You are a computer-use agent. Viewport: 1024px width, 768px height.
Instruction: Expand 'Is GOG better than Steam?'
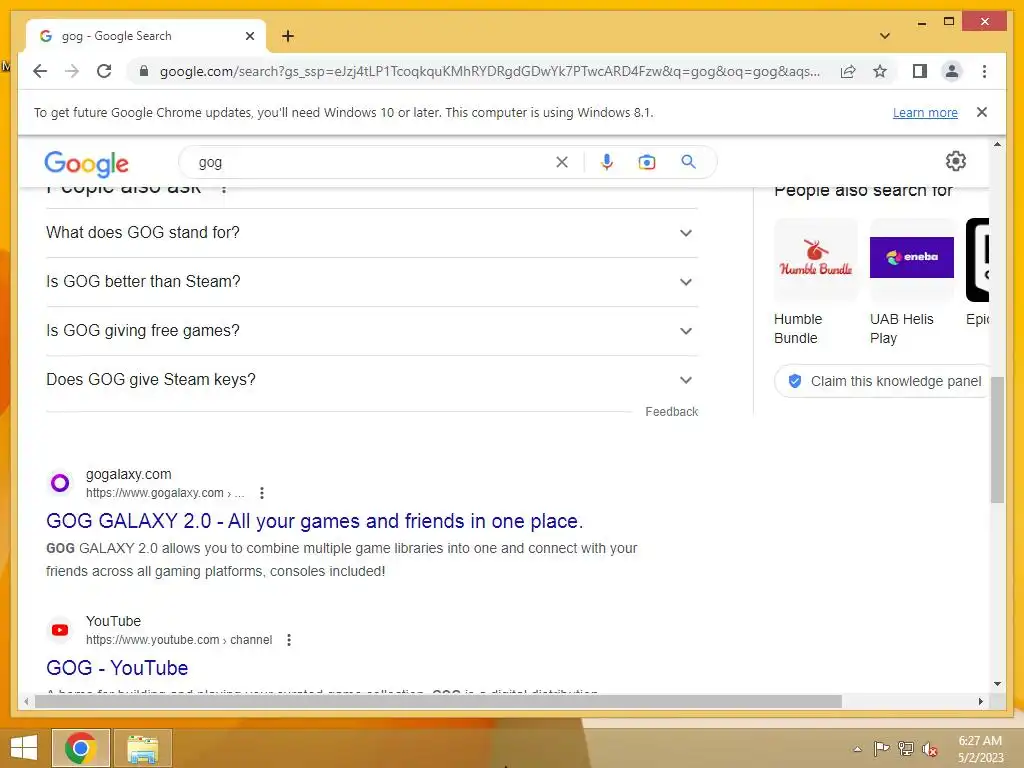click(x=372, y=281)
